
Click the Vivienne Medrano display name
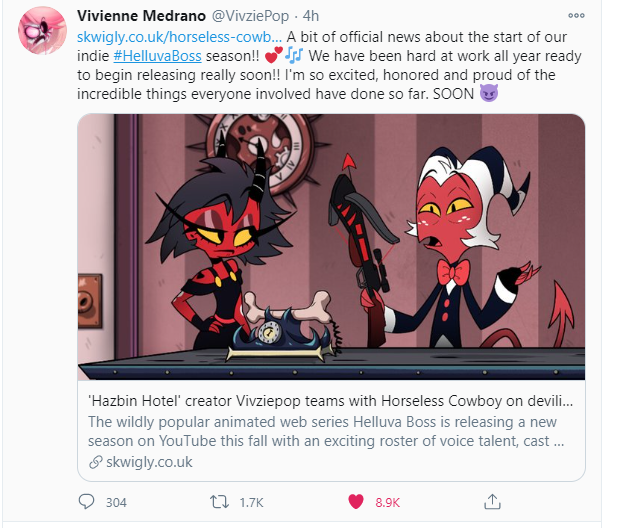pos(141,16)
